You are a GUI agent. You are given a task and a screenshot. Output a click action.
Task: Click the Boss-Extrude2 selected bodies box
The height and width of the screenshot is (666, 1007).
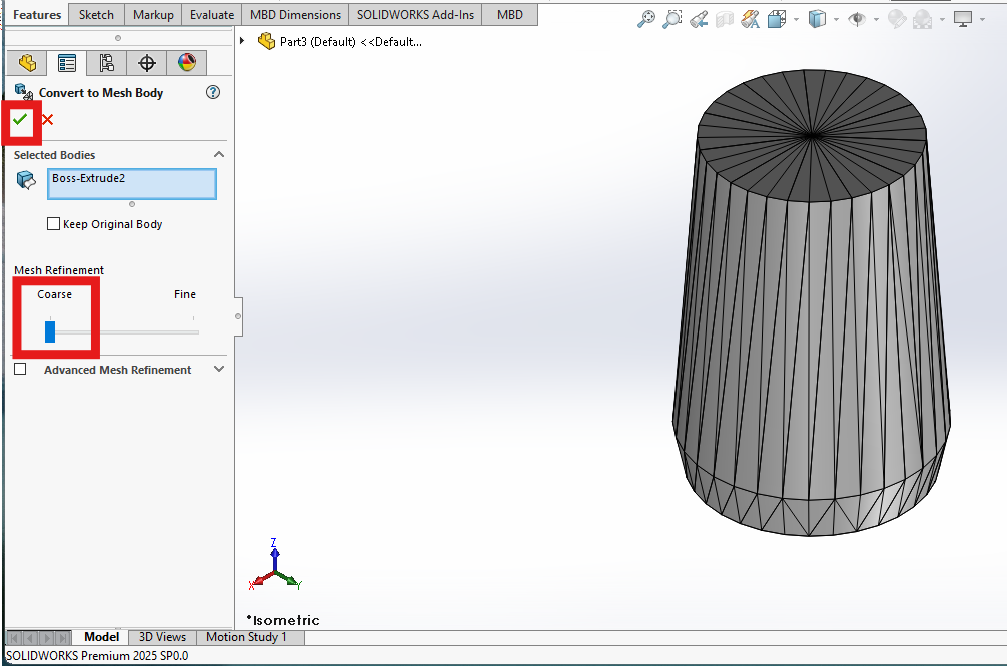point(132,184)
